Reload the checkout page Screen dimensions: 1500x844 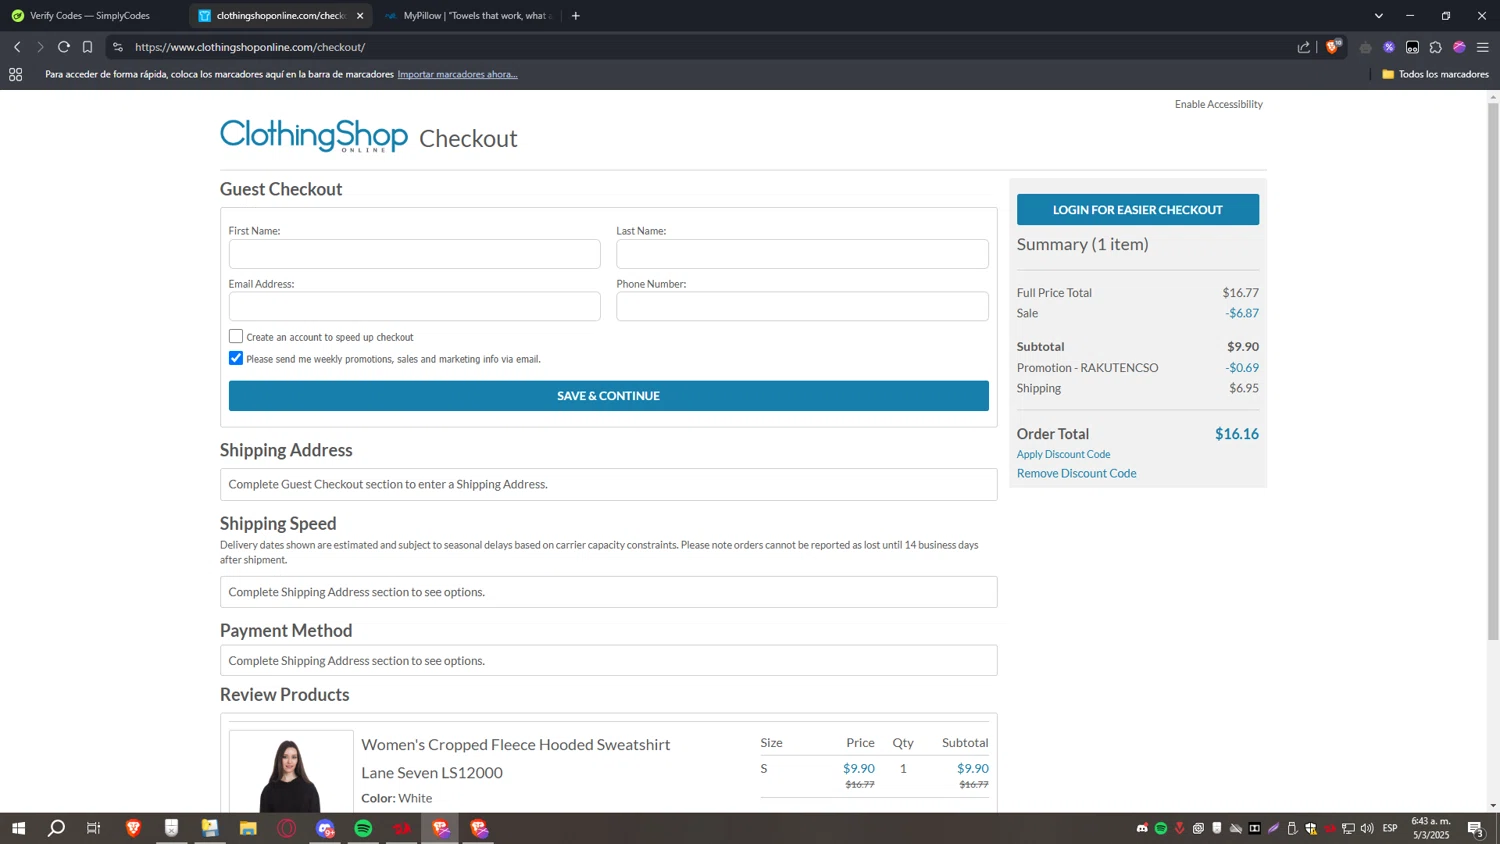click(64, 47)
